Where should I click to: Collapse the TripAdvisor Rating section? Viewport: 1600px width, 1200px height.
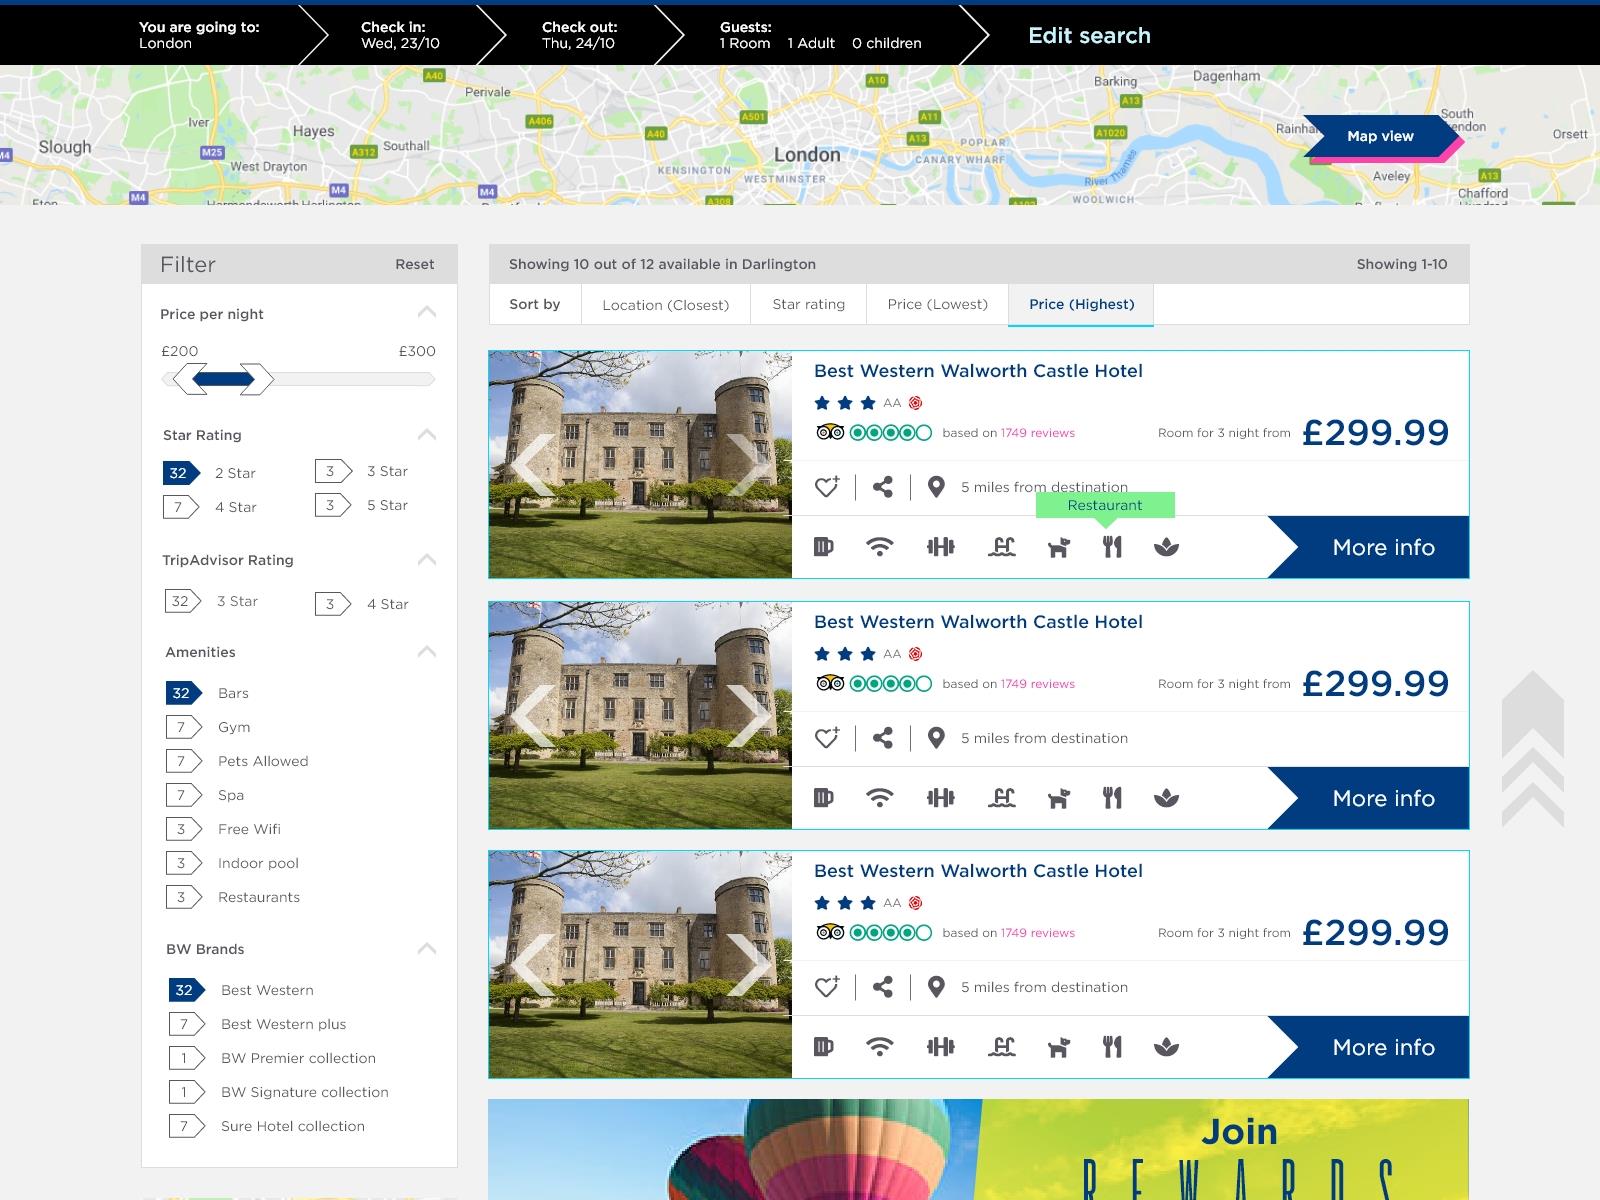pyautogui.click(x=427, y=559)
